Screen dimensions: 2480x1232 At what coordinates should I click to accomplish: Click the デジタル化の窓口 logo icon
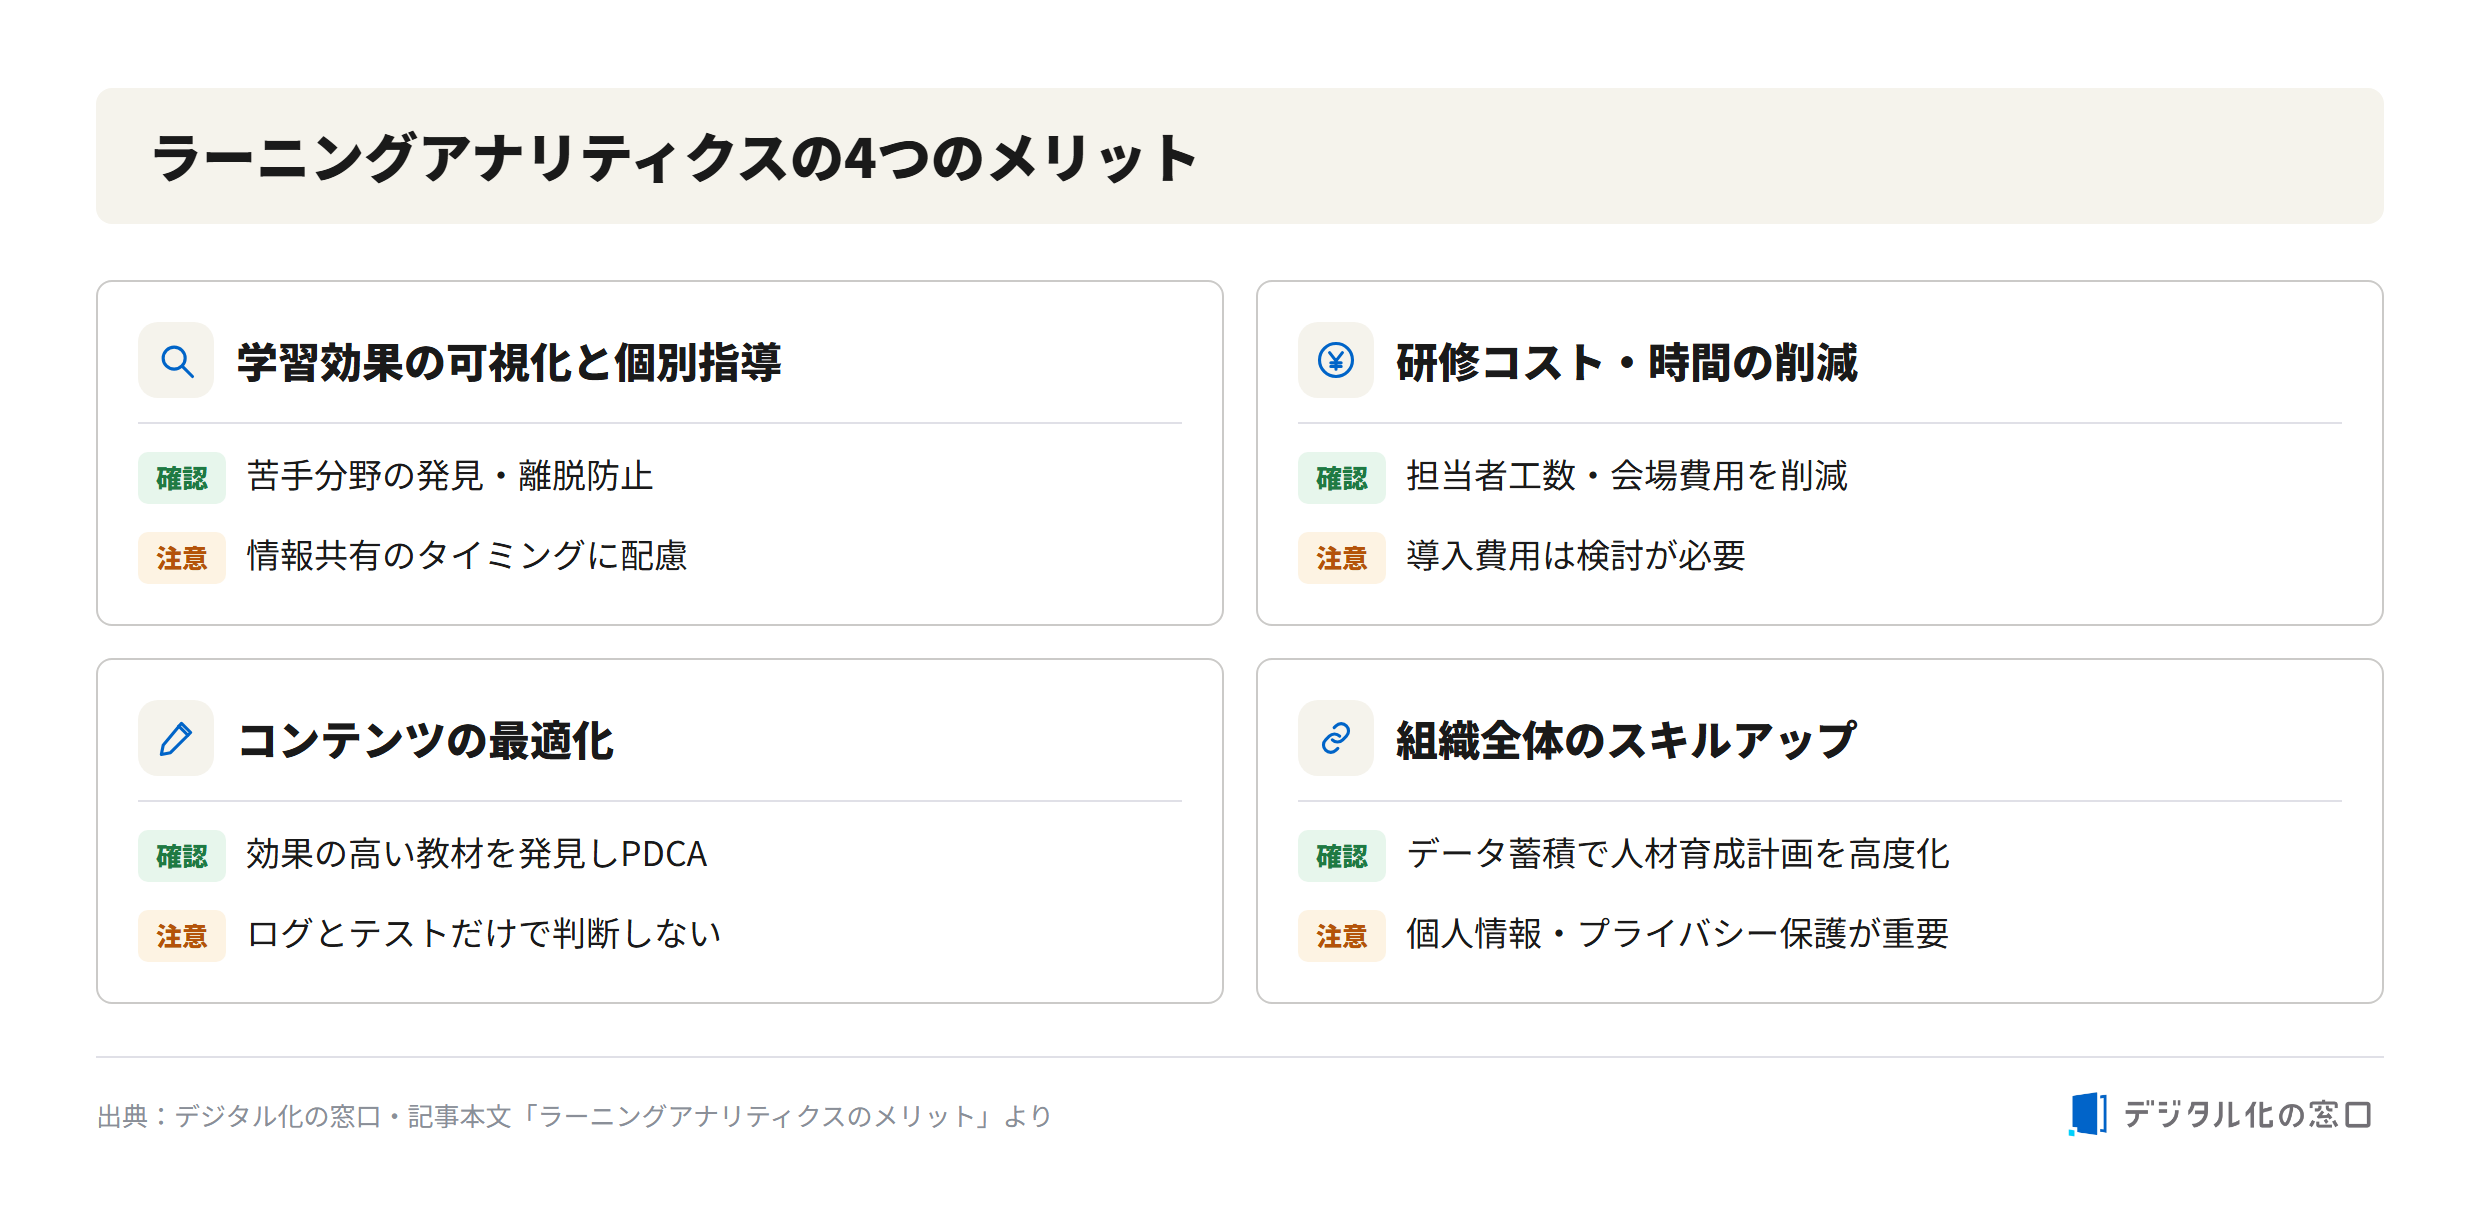click(2087, 1114)
